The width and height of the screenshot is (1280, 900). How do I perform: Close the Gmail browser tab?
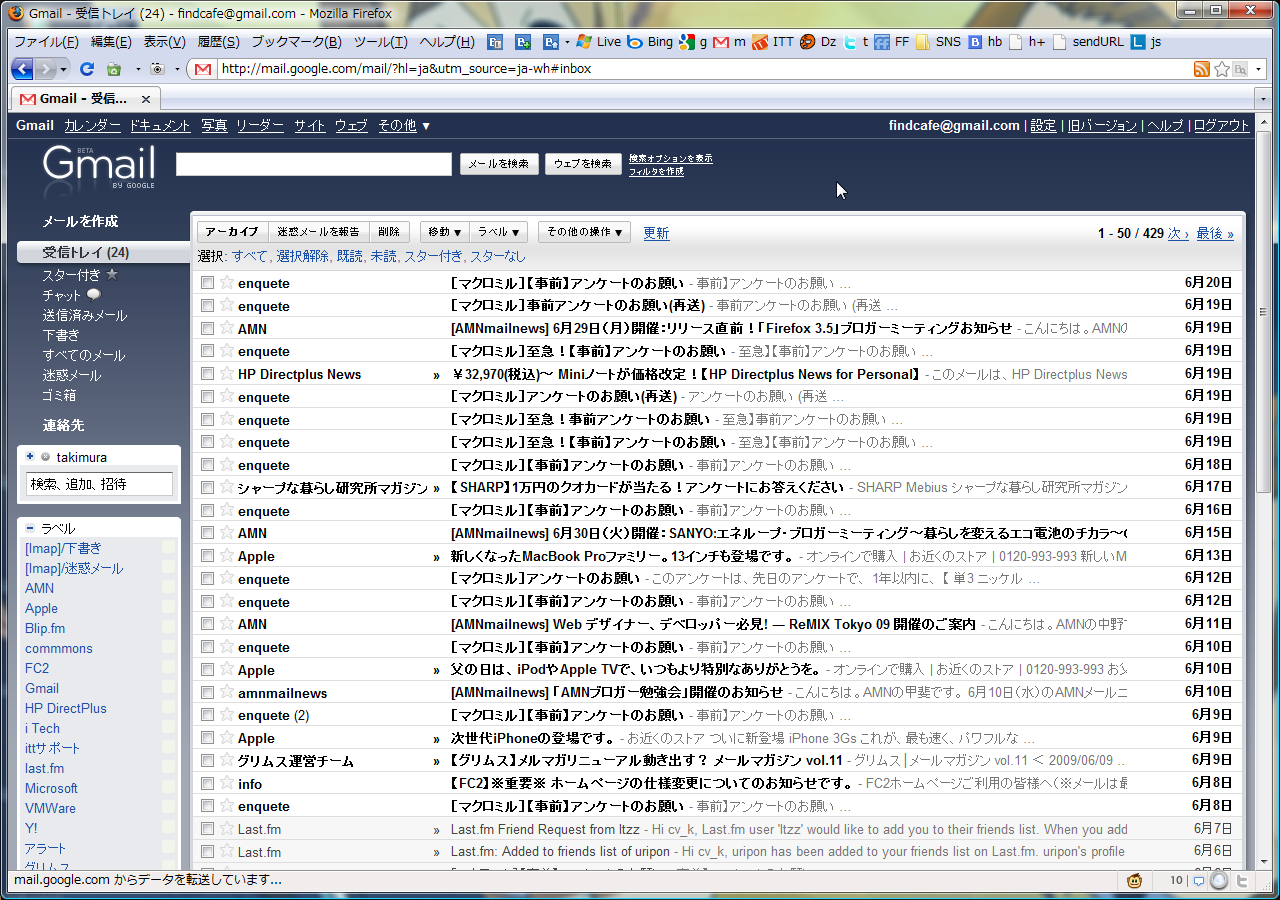point(146,99)
